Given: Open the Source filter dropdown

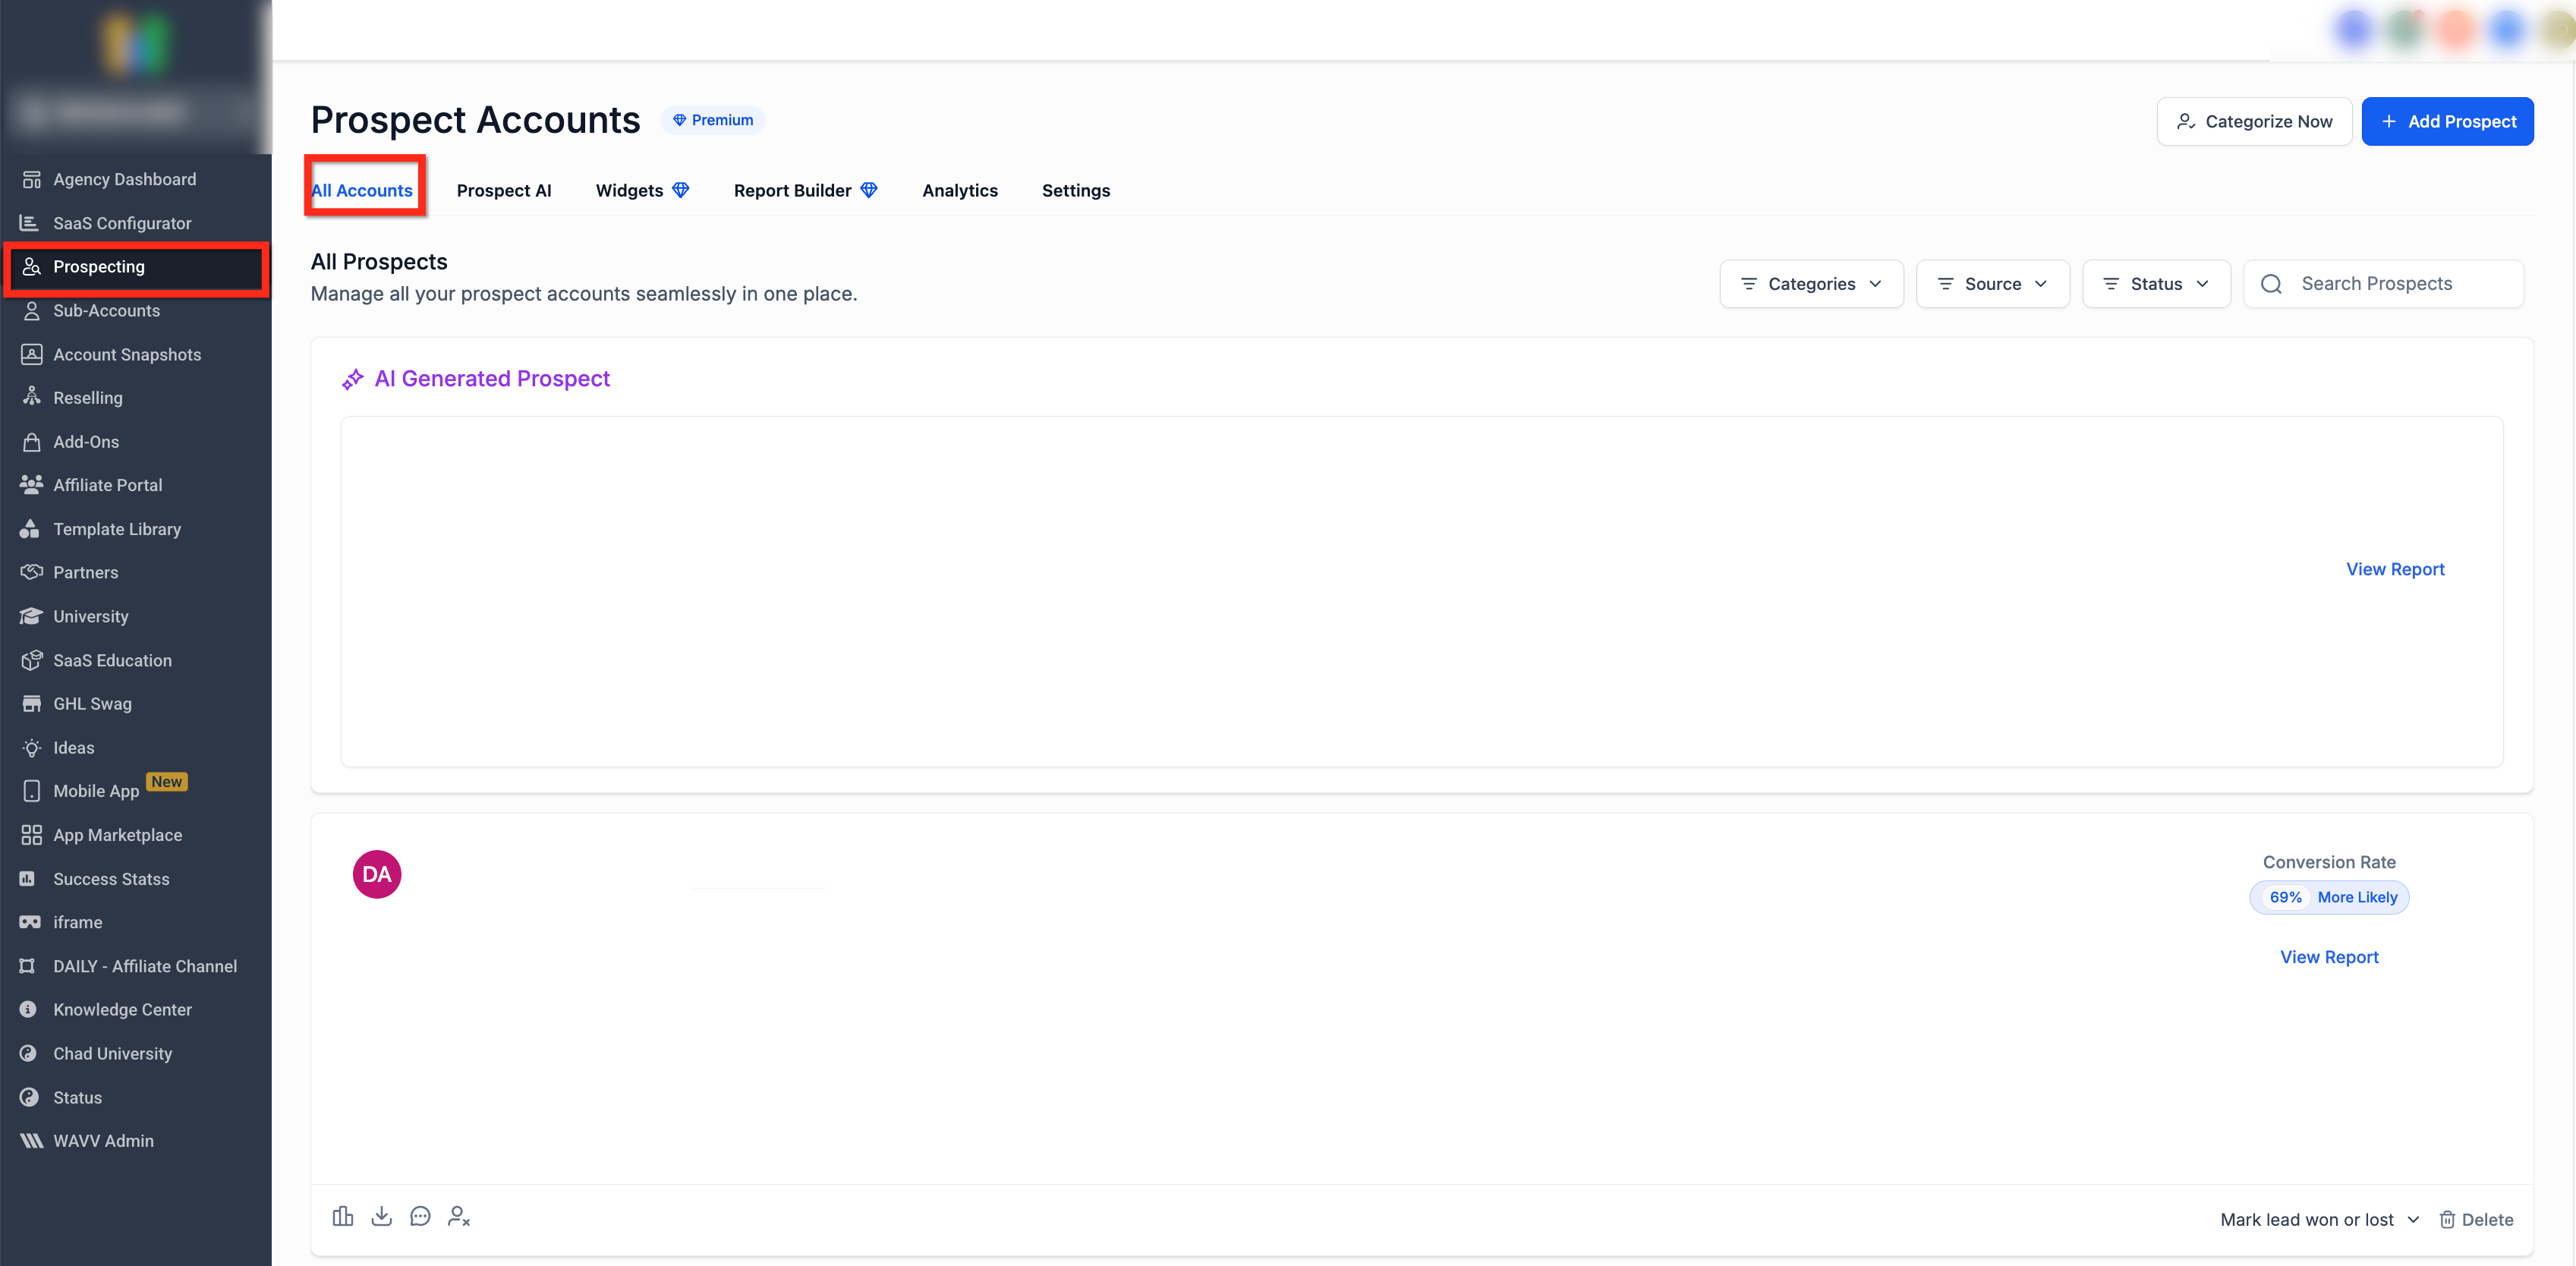Looking at the screenshot, I should tap(1992, 284).
